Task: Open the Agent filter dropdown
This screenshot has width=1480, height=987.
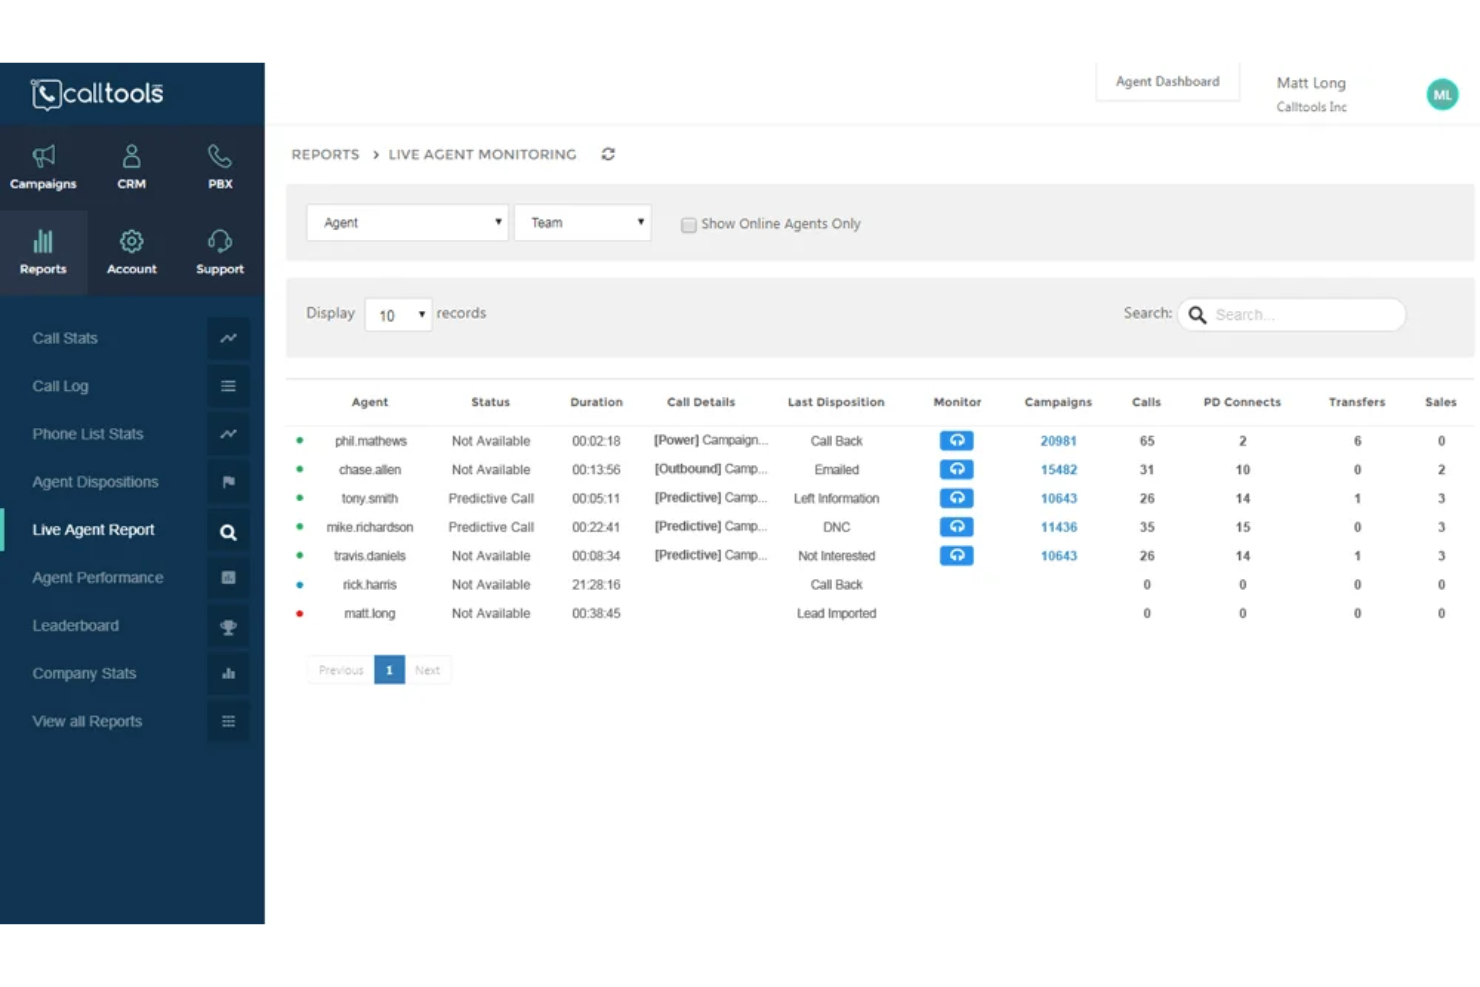Action: tap(406, 222)
